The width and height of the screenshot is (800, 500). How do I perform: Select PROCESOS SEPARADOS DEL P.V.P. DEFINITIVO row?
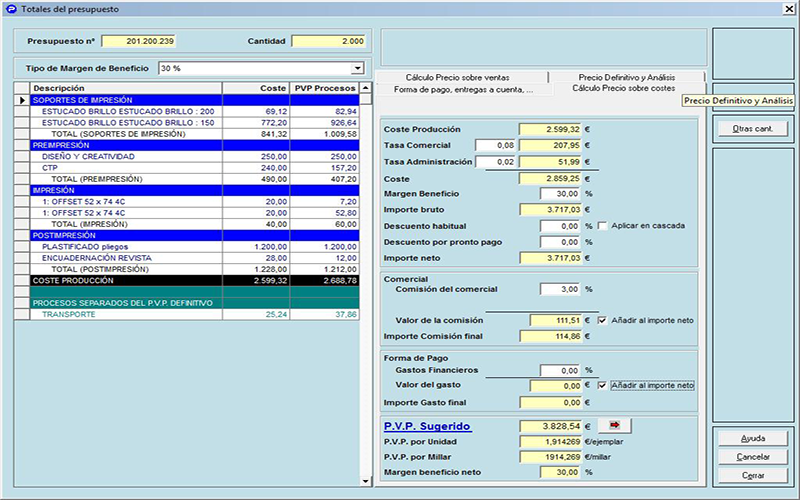(x=187, y=303)
